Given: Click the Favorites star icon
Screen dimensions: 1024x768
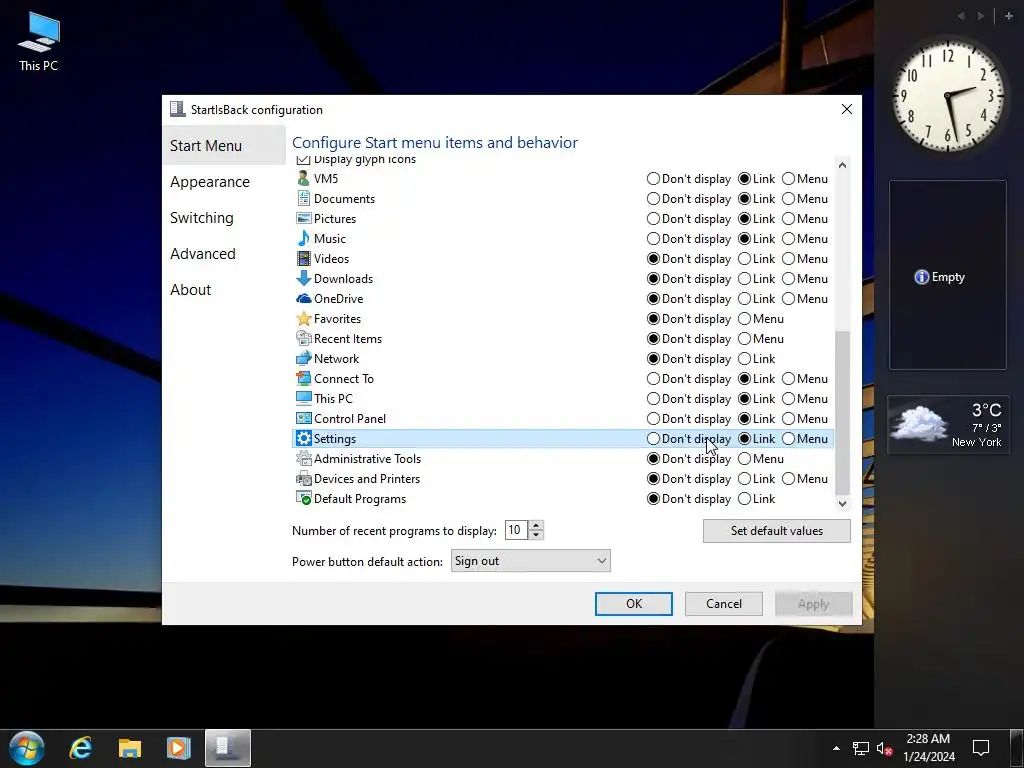Looking at the screenshot, I should [303, 319].
